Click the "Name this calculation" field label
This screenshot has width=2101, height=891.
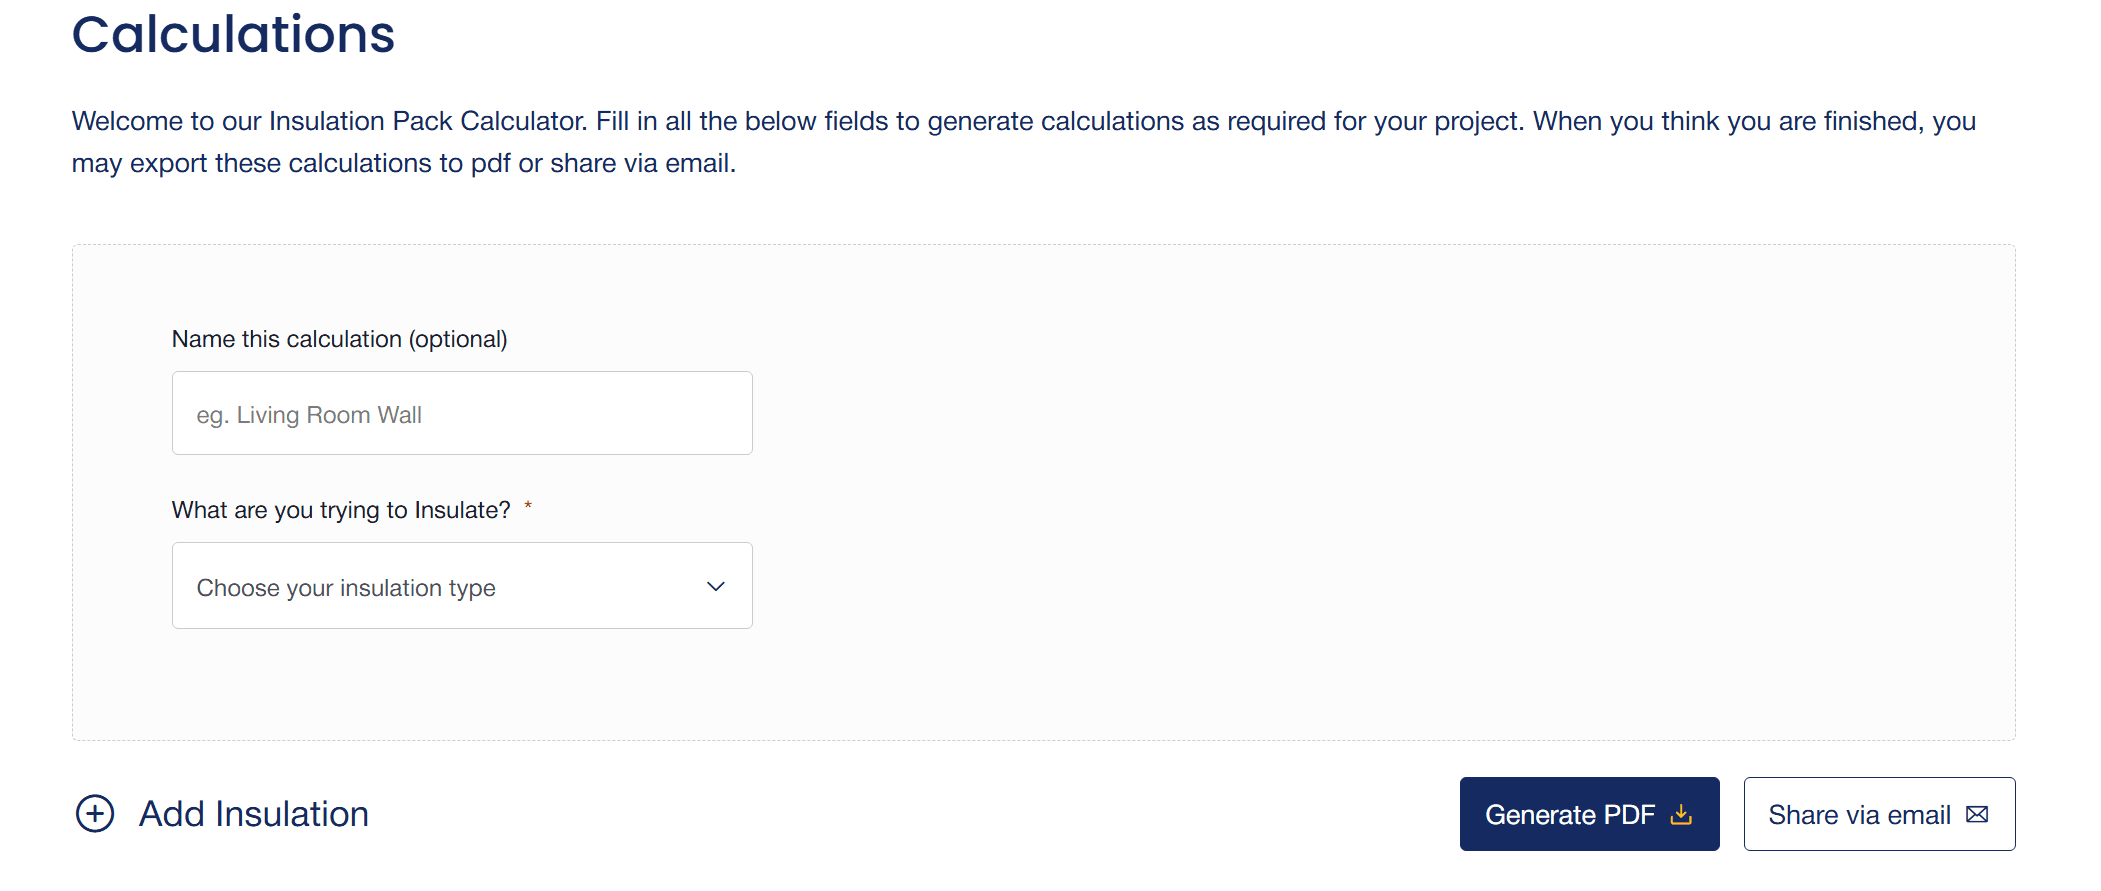coord(287,339)
